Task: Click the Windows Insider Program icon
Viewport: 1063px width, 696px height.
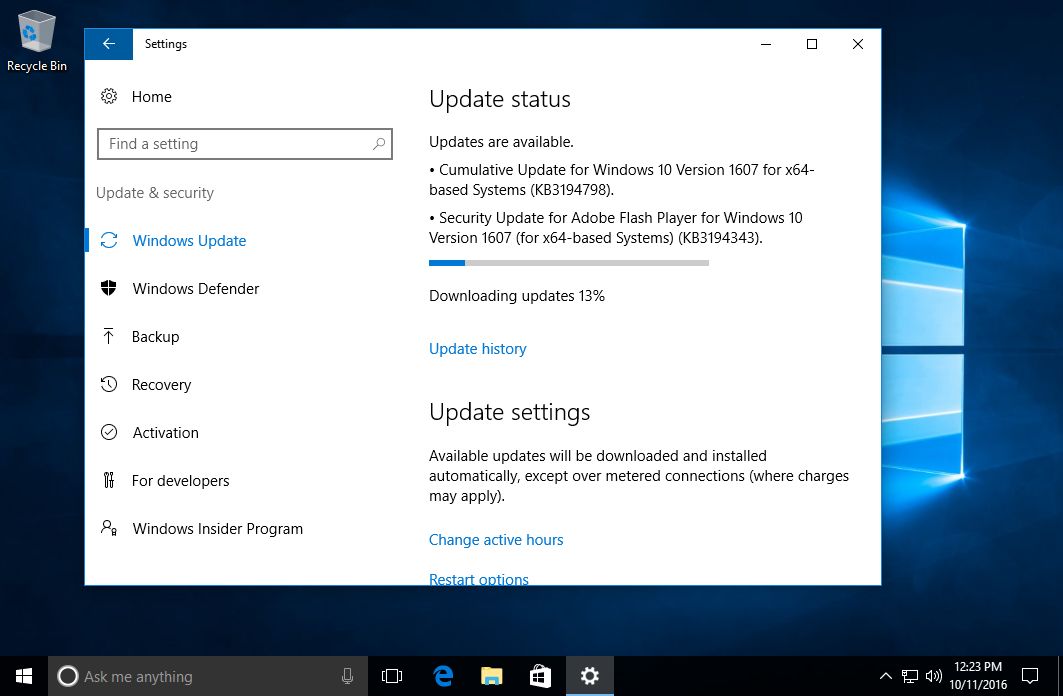Action: pos(108,528)
